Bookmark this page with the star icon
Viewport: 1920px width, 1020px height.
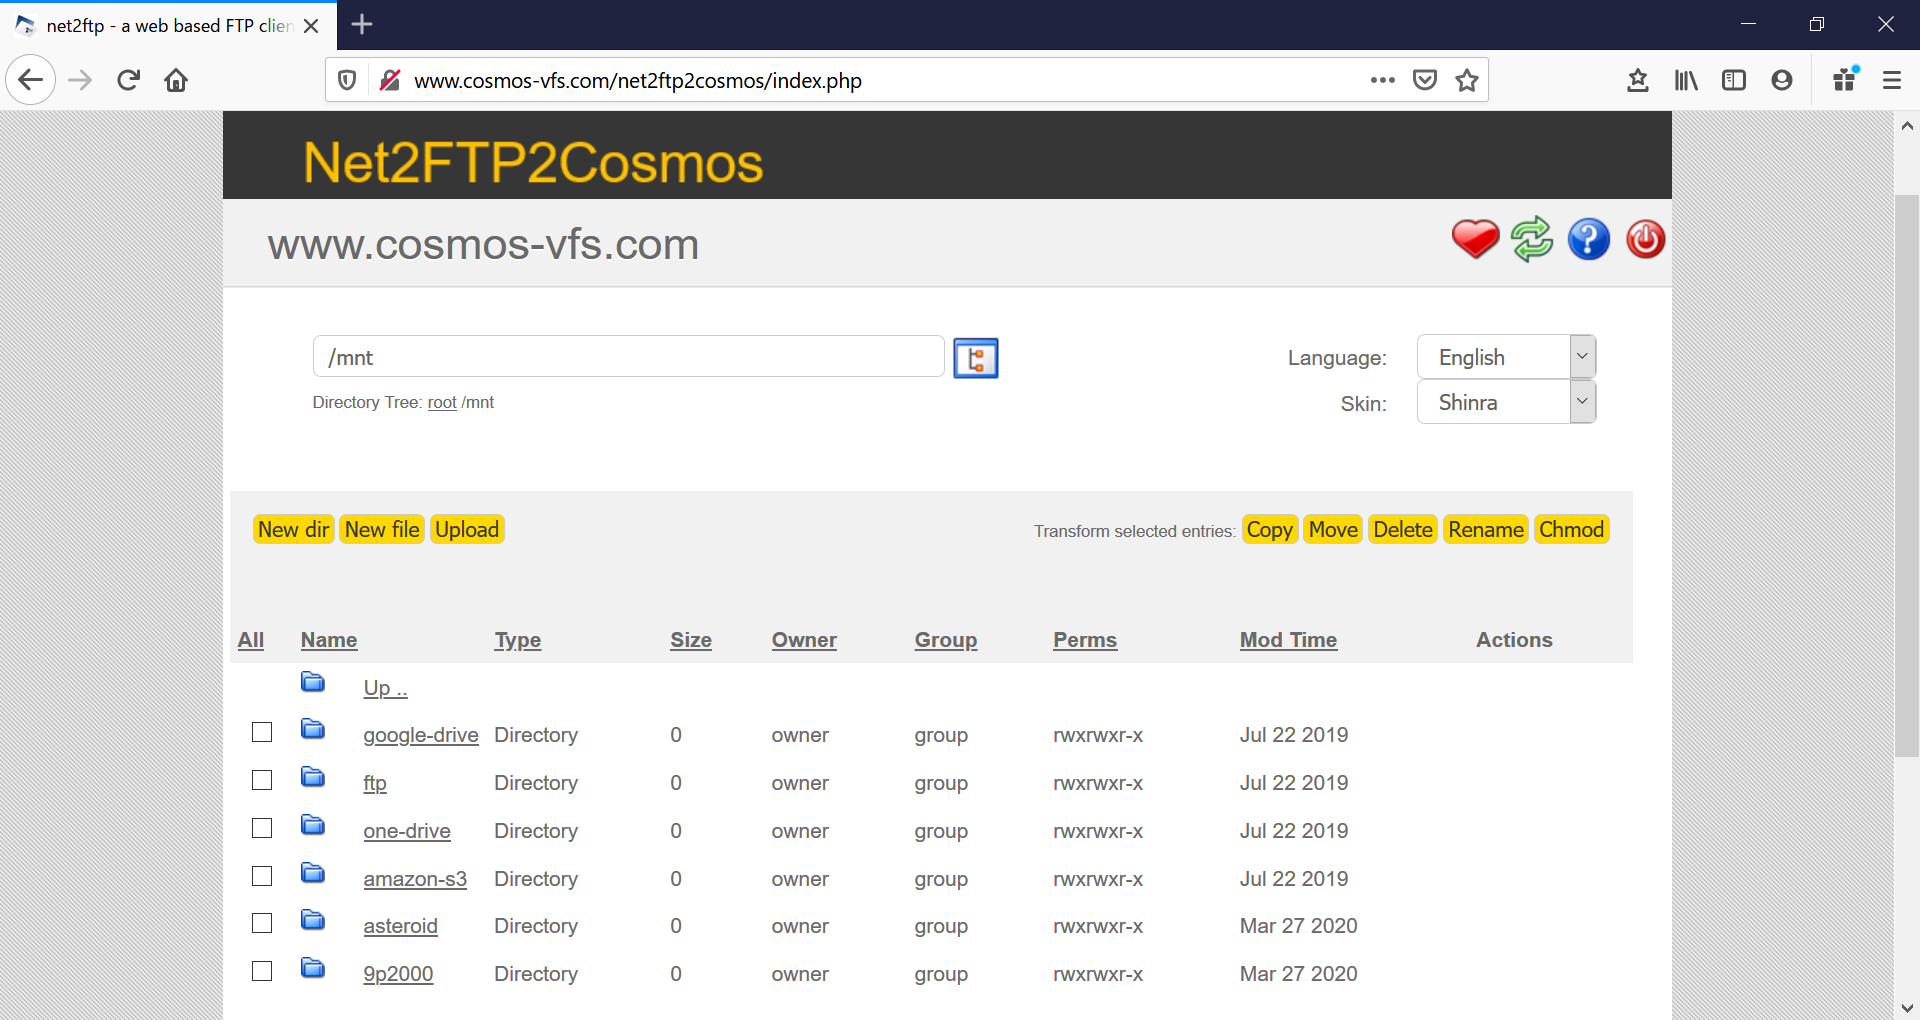1467,80
